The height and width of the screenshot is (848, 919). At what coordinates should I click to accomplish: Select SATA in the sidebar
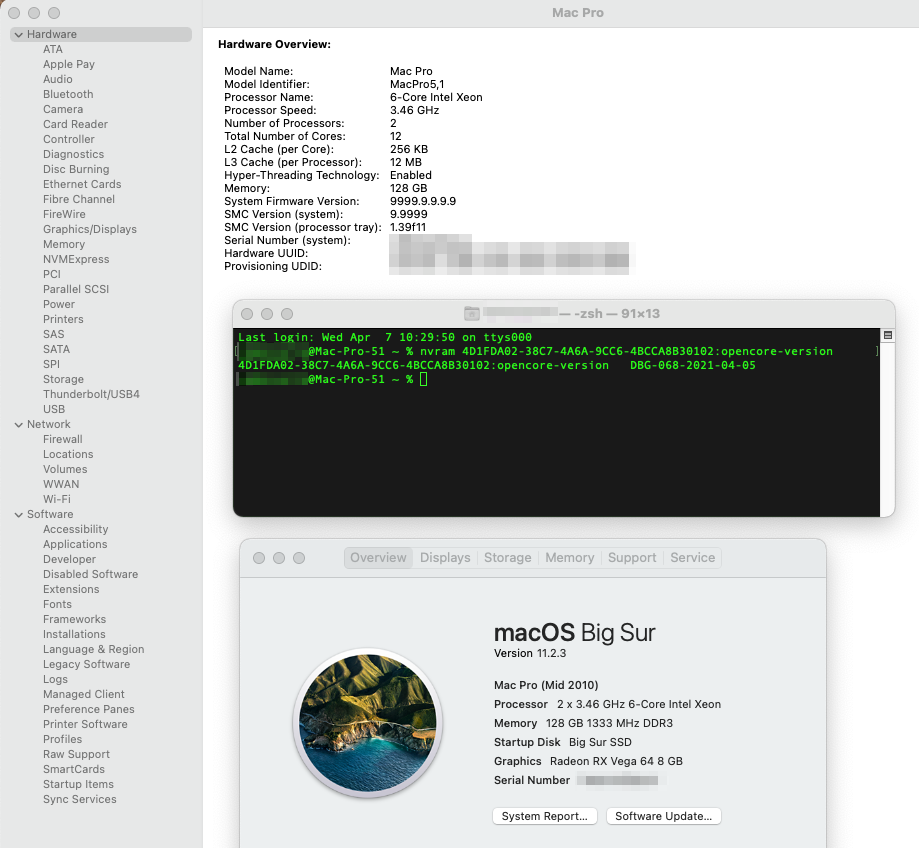pos(56,349)
